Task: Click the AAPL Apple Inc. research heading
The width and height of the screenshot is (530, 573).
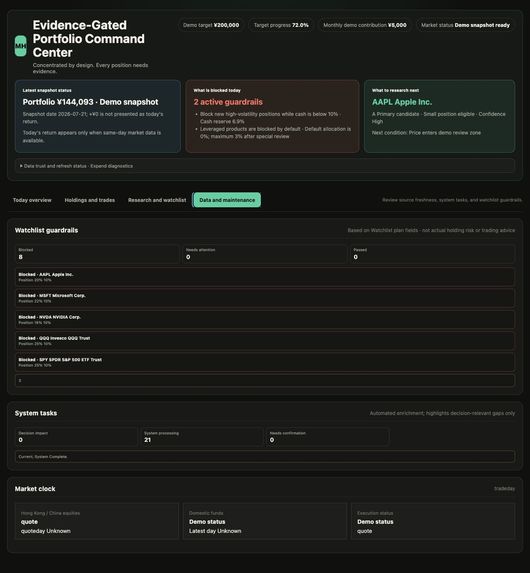Action: coord(402,102)
